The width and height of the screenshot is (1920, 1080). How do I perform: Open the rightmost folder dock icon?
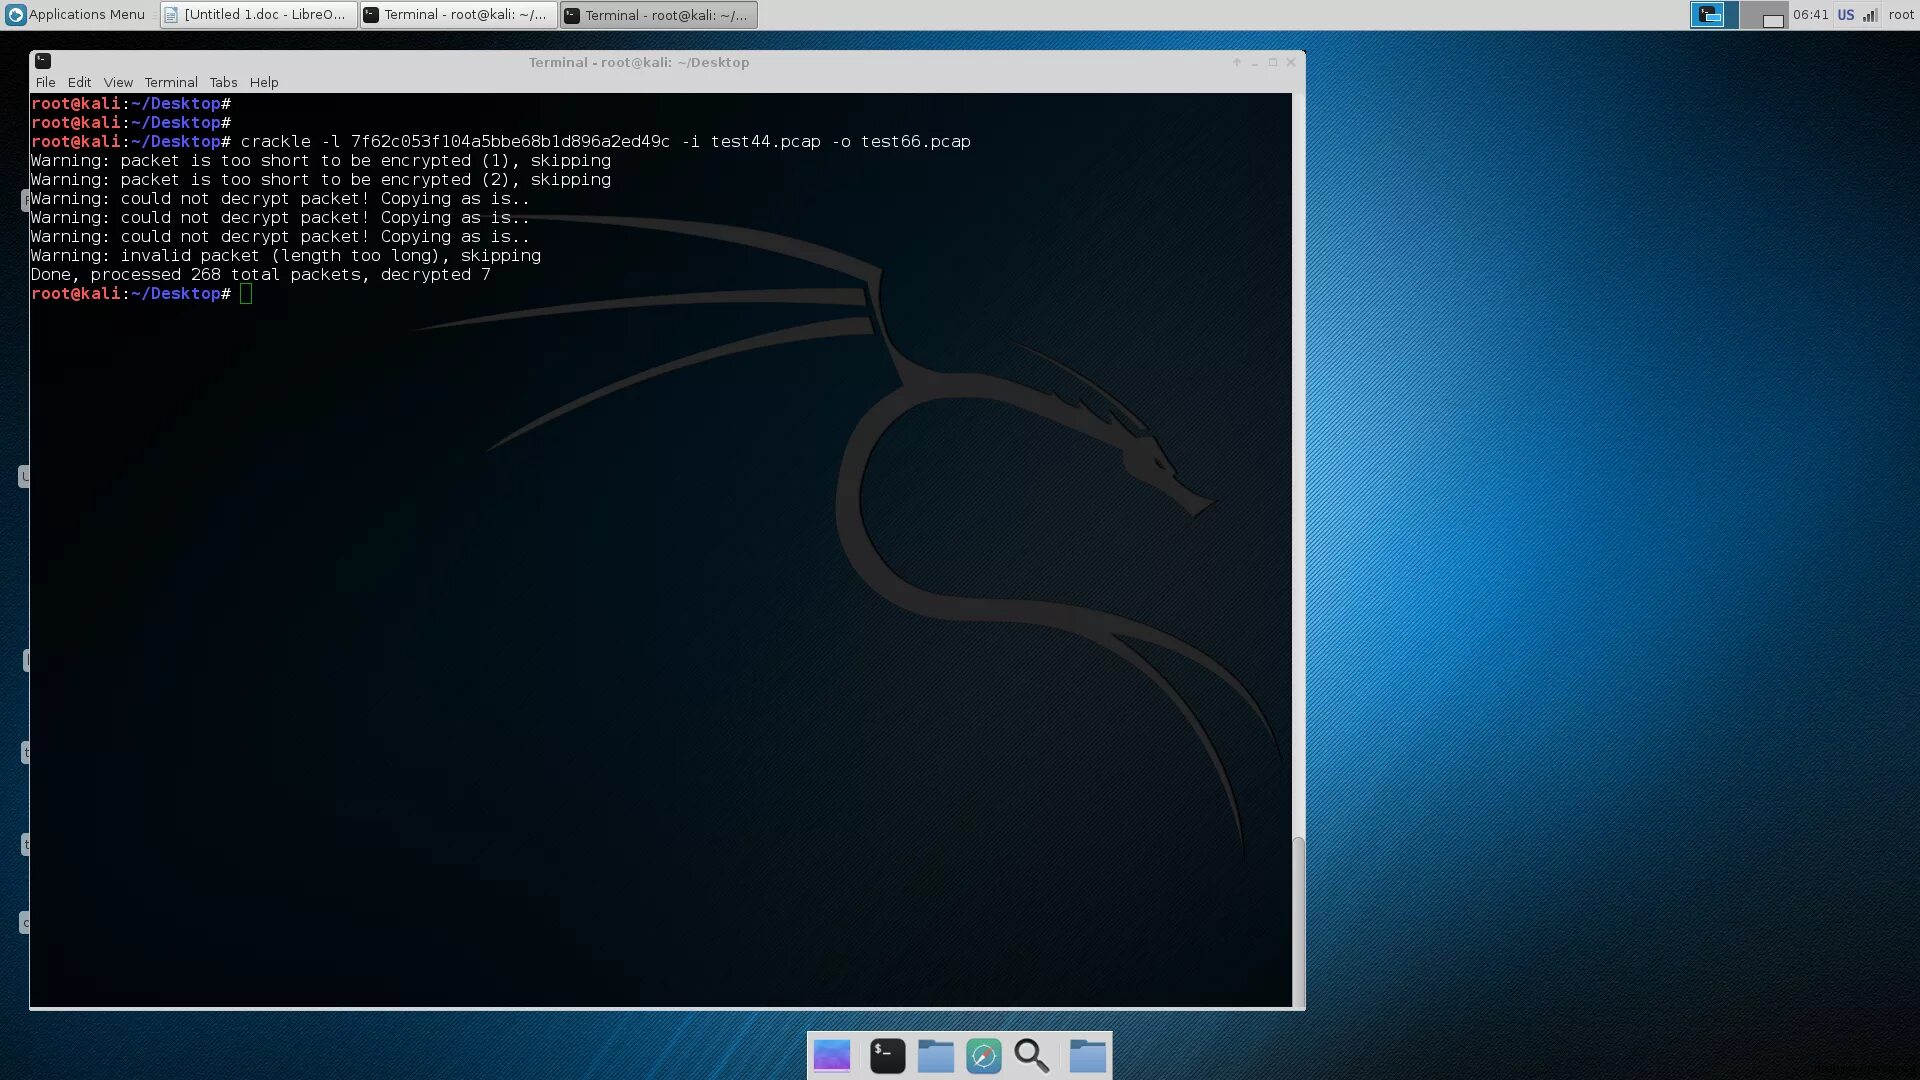point(1087,1056)
